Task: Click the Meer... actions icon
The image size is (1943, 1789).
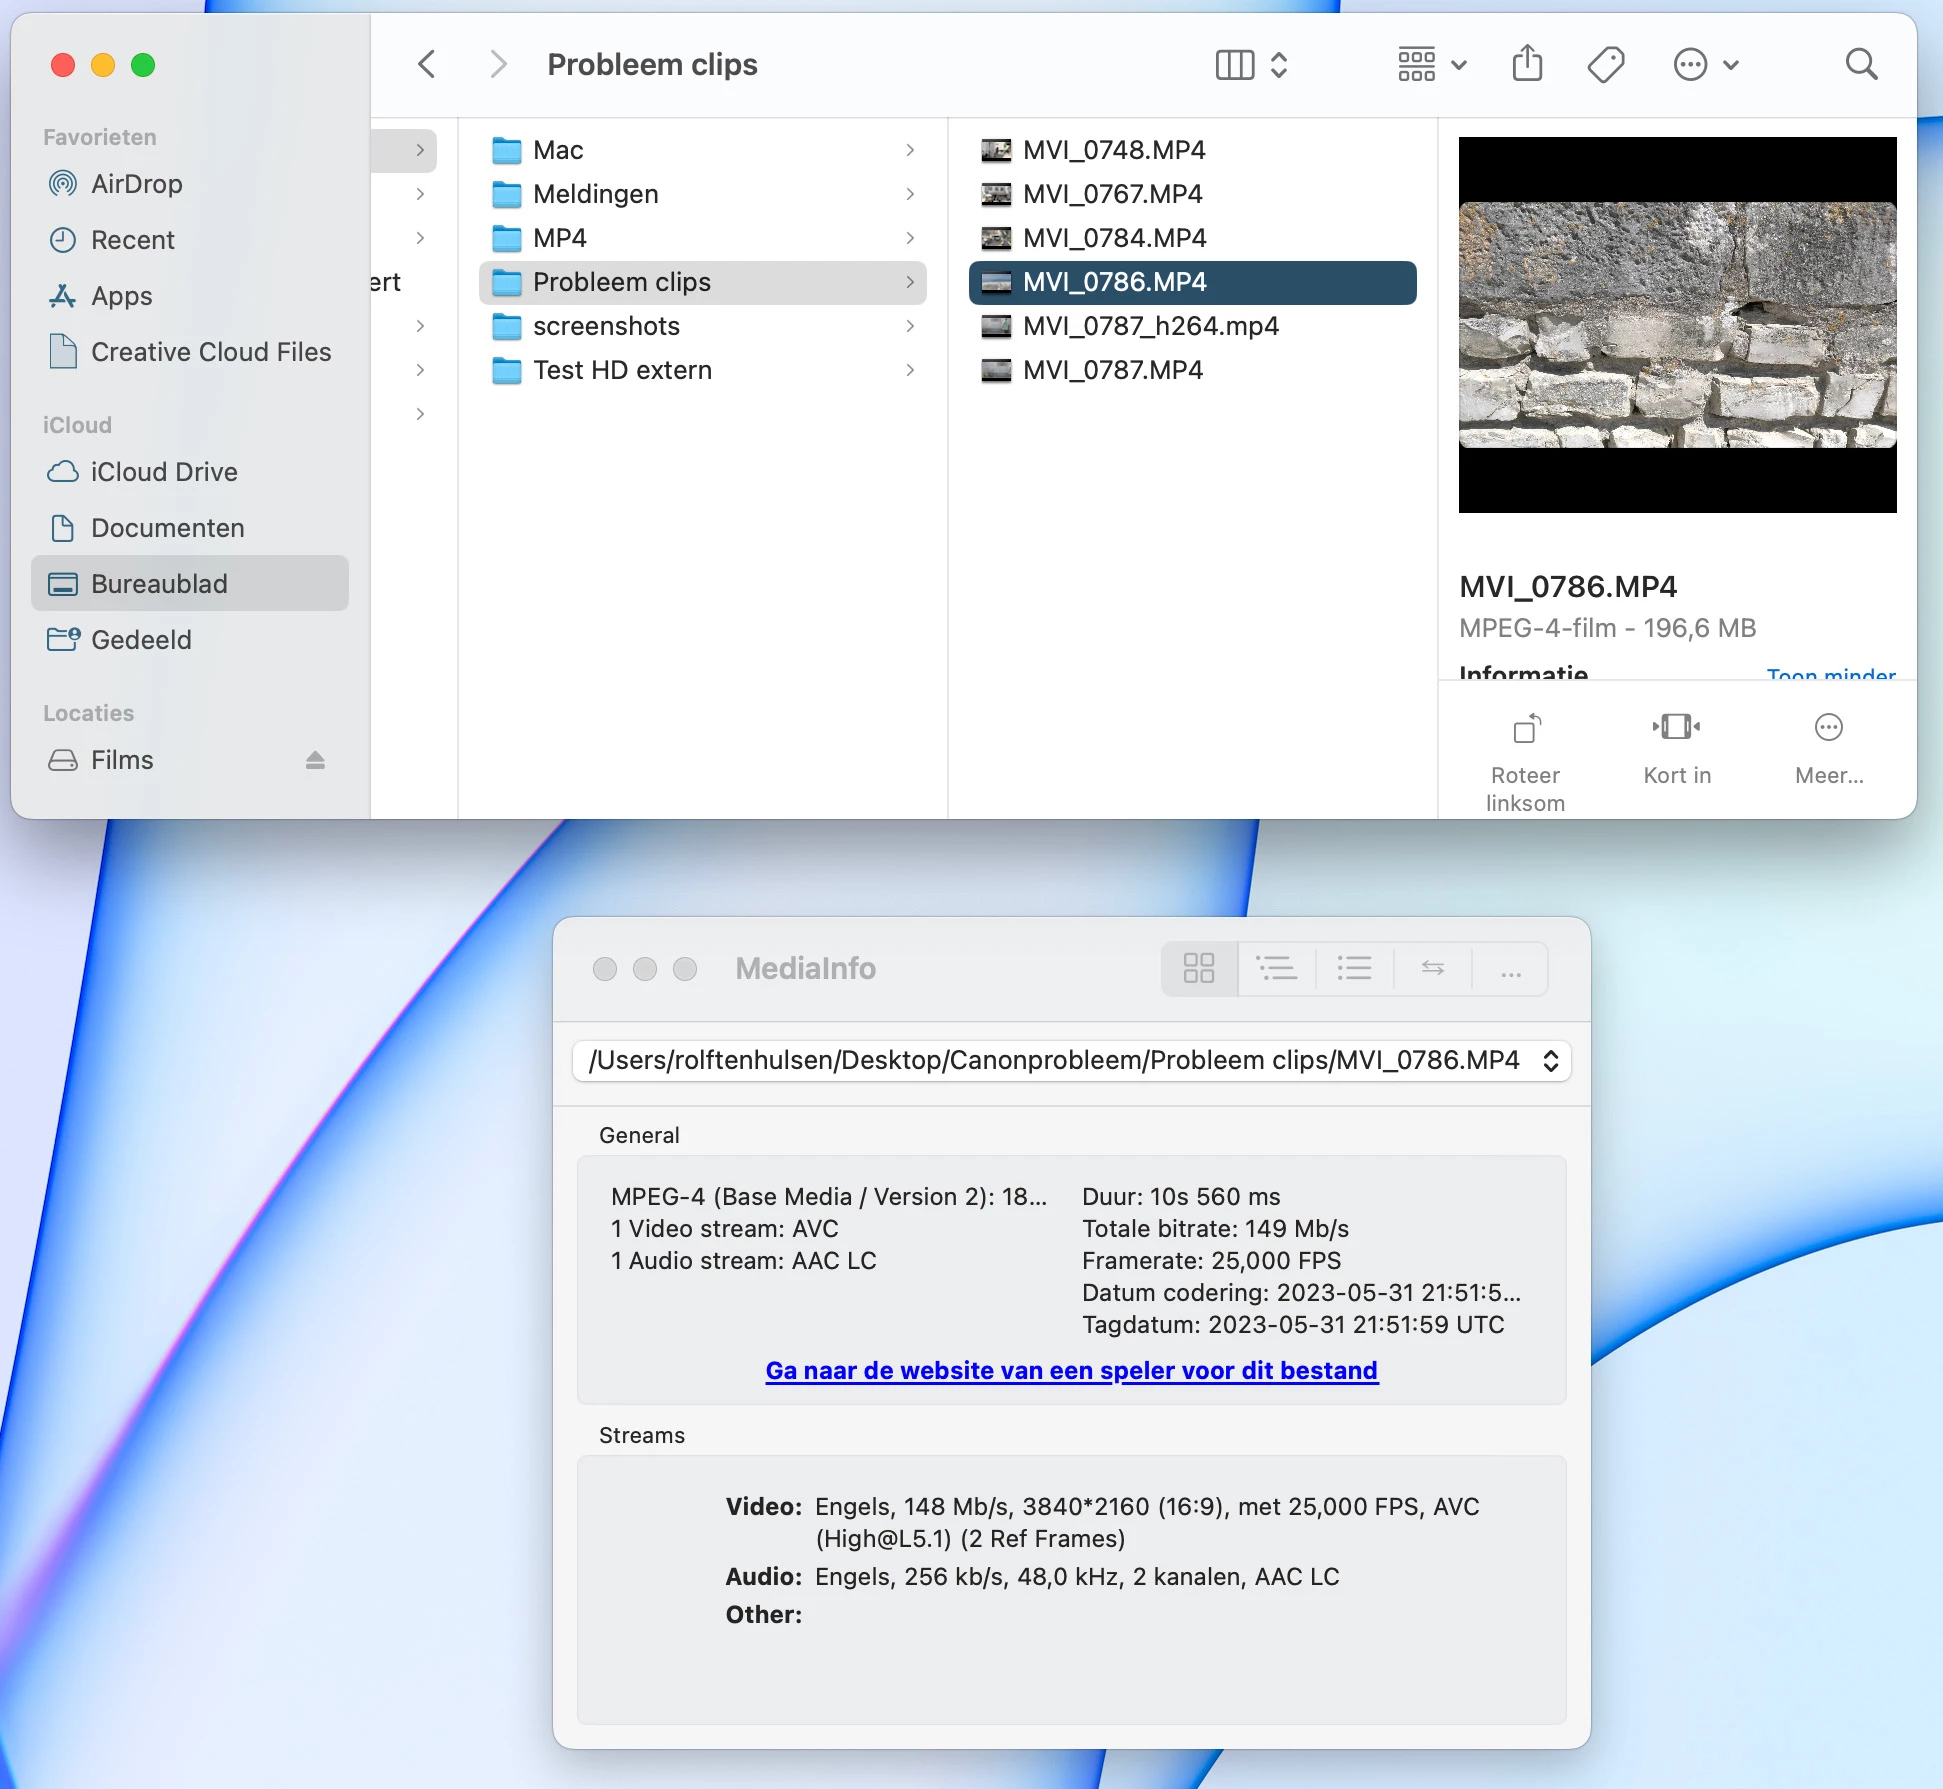Action: [x=1828, y=728]
